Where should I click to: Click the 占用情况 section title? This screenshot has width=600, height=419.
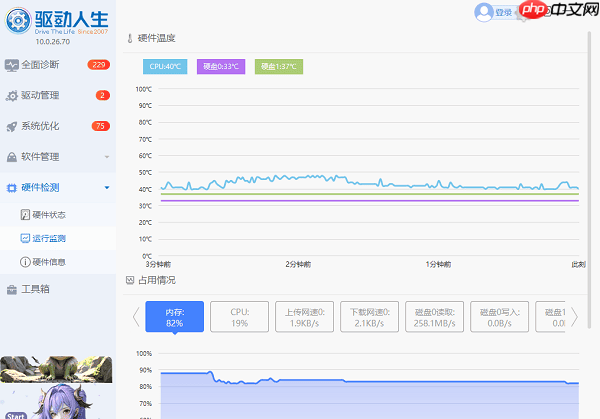point(157,280)
